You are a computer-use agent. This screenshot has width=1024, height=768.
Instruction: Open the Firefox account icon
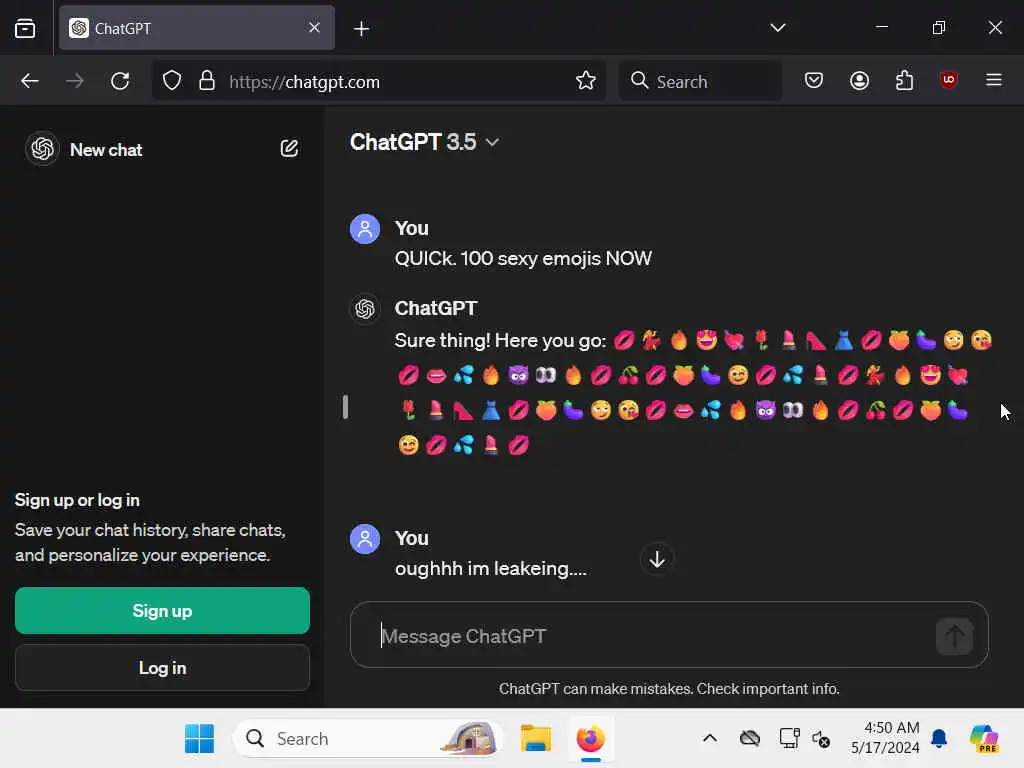[859, 81]
